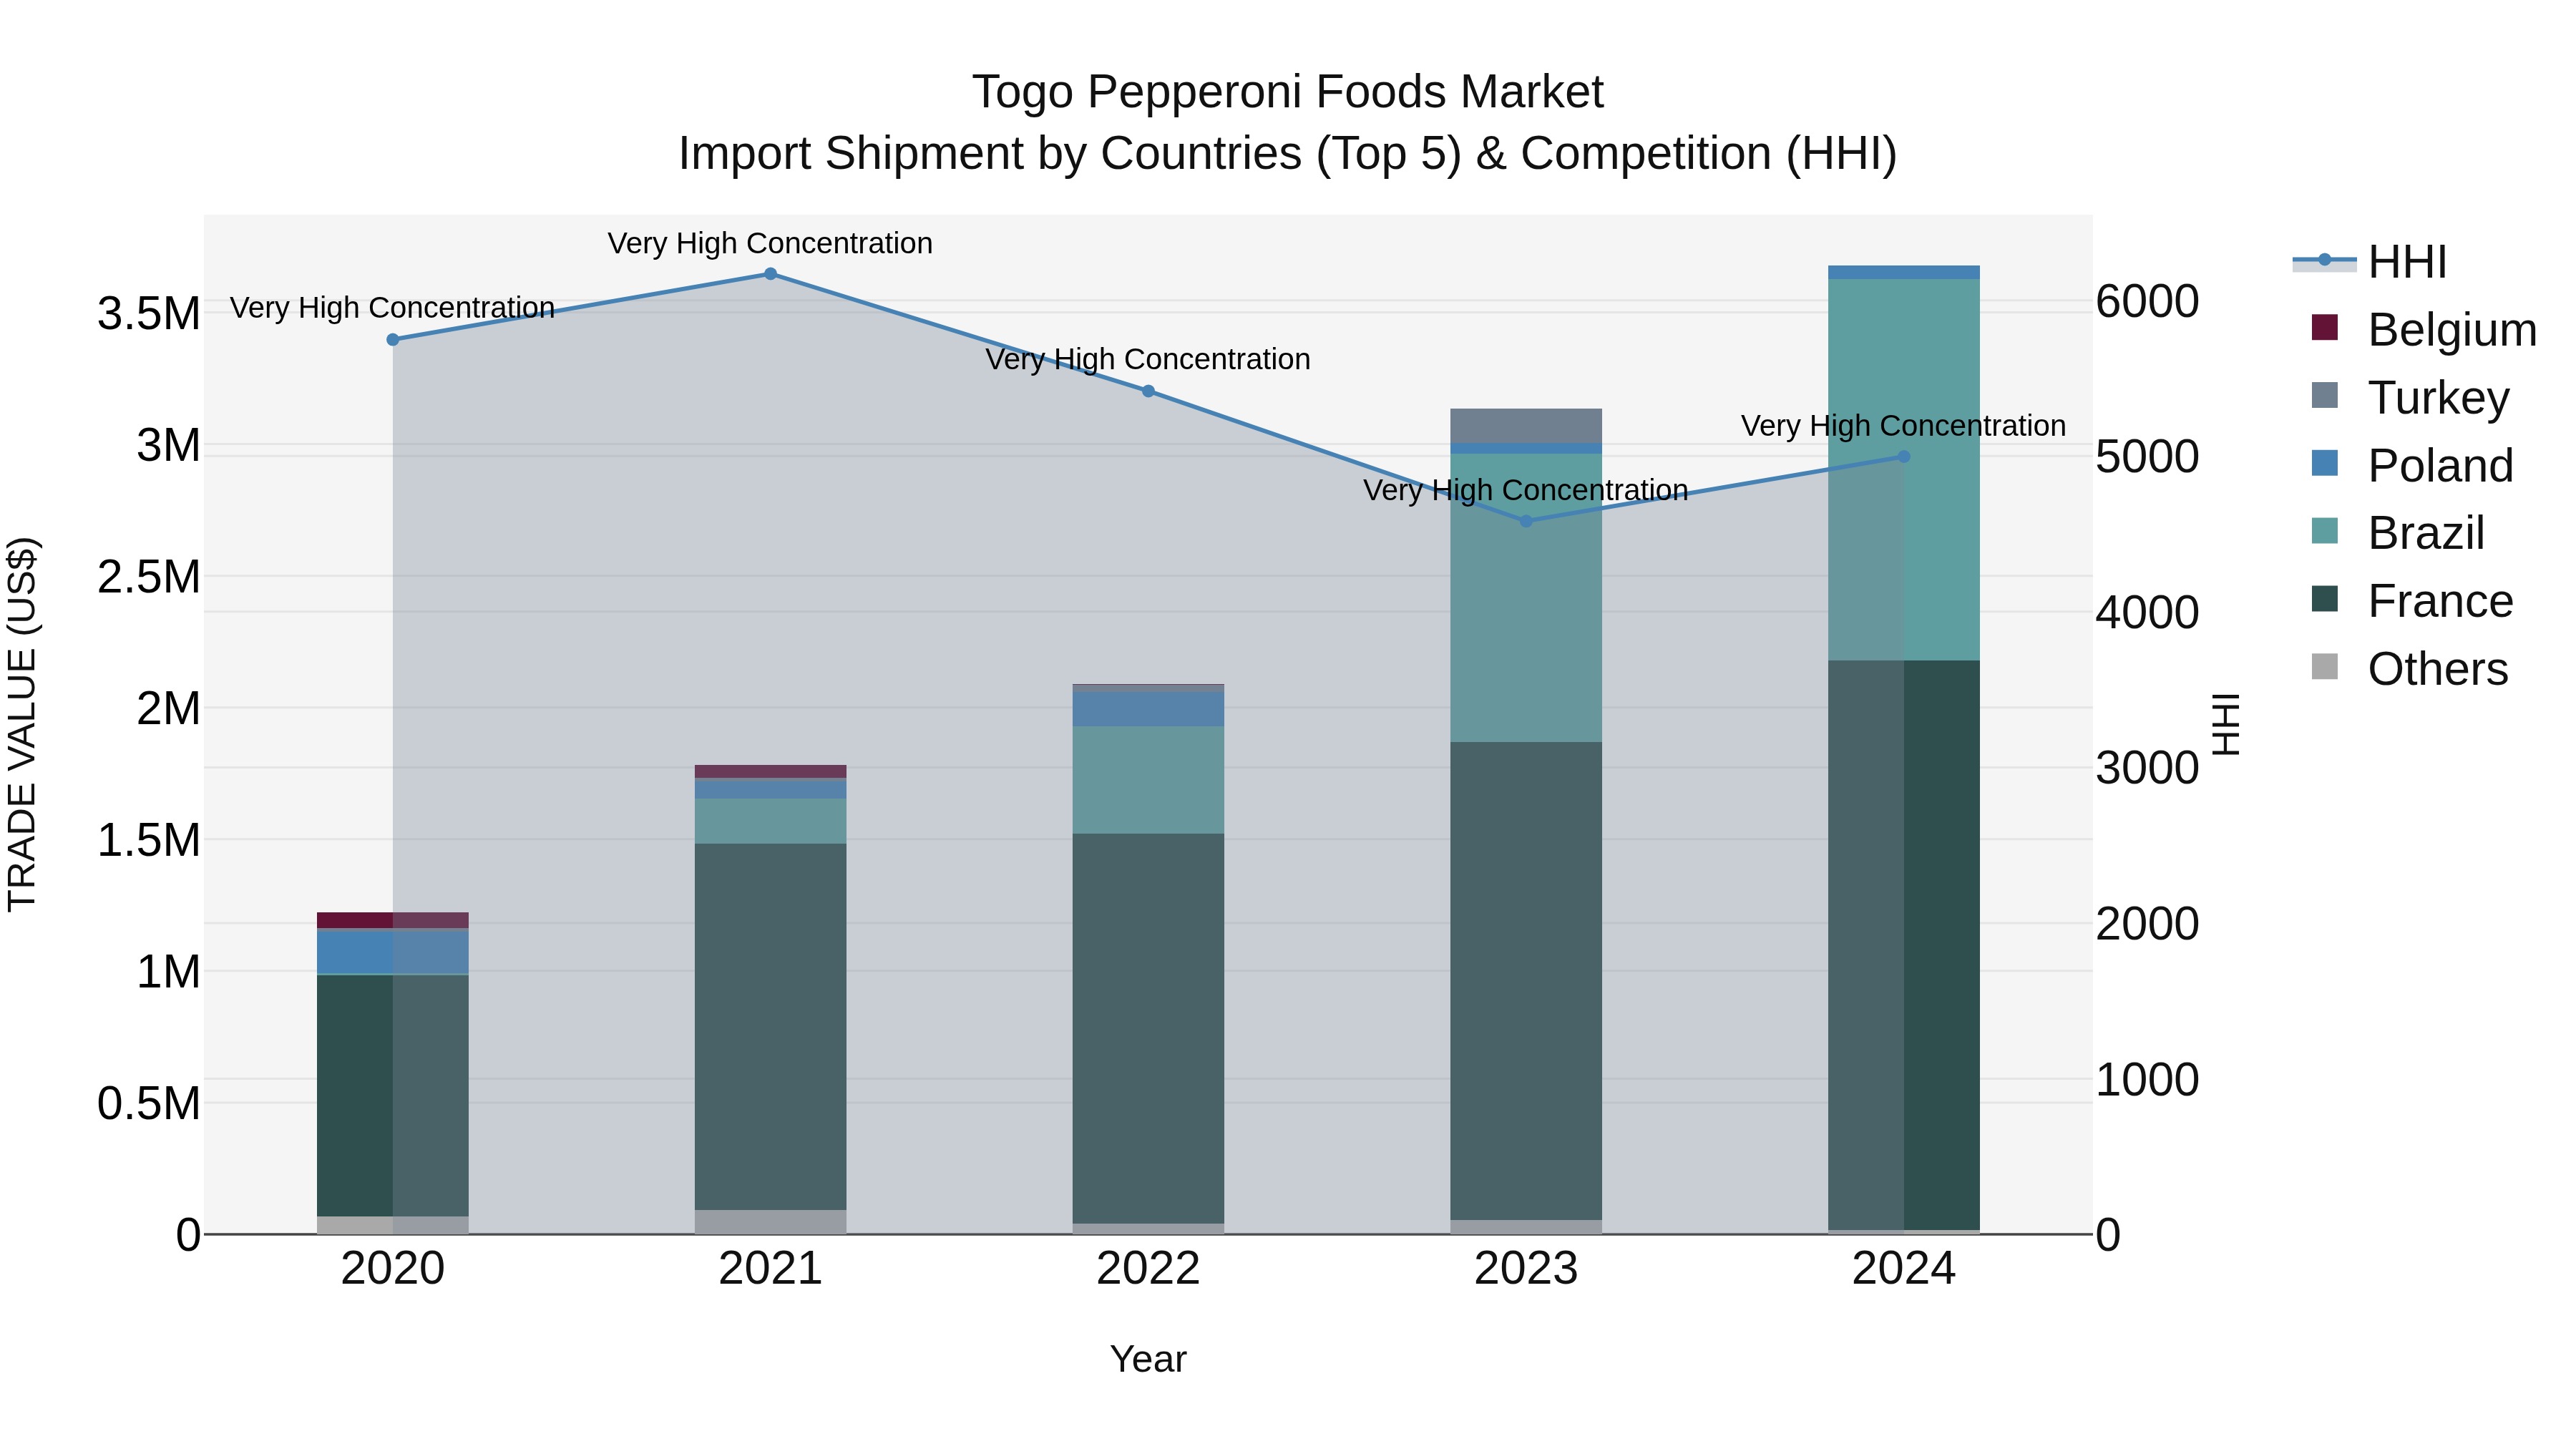Image resolution: width=2576 pixels, height=1449 pixels.
Task: Click the Poland segment of the 2022 bar
Action: click(1148, 709)
